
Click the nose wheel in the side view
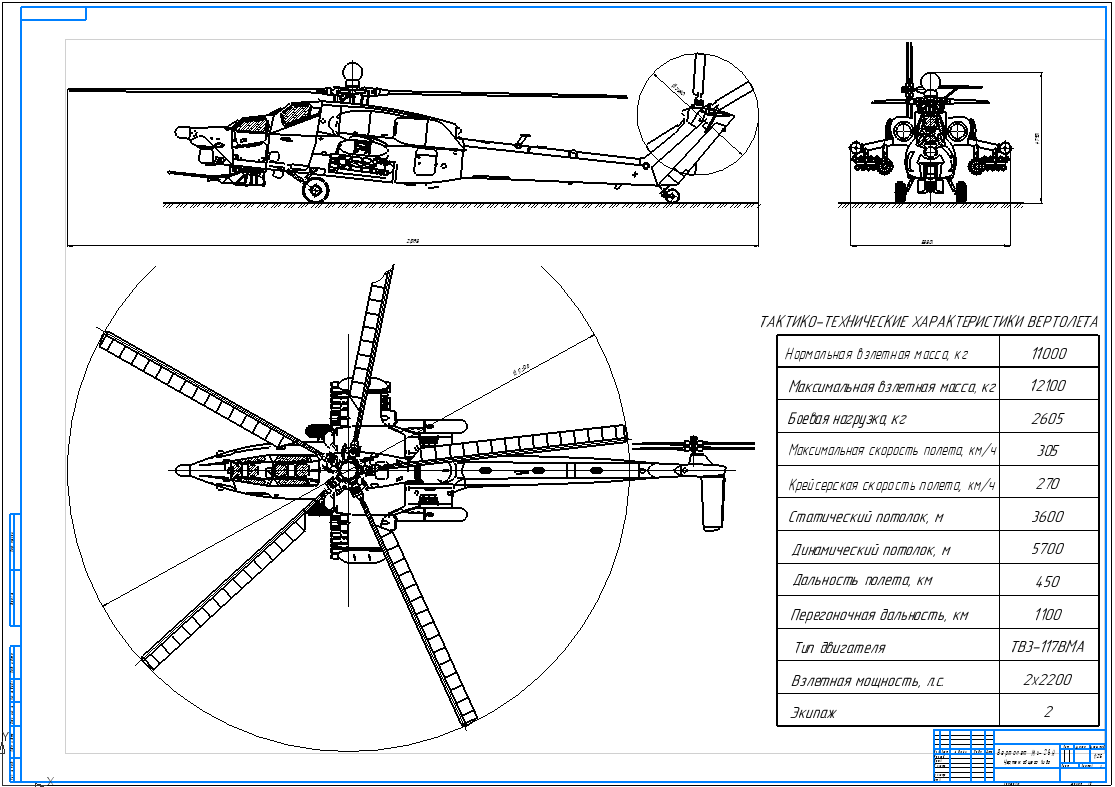[x=316, y=188]
